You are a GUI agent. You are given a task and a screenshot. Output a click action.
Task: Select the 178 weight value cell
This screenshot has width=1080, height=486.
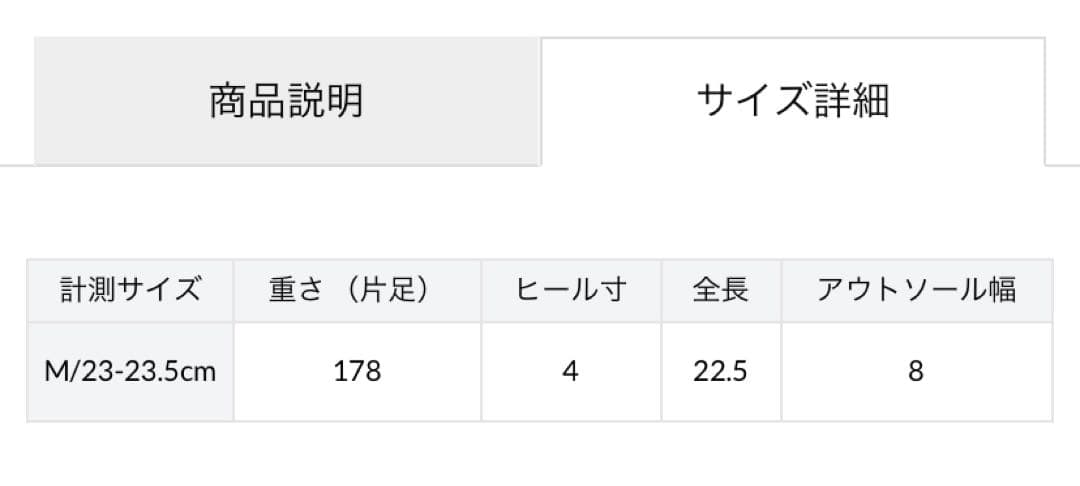(x=357, y=372)
